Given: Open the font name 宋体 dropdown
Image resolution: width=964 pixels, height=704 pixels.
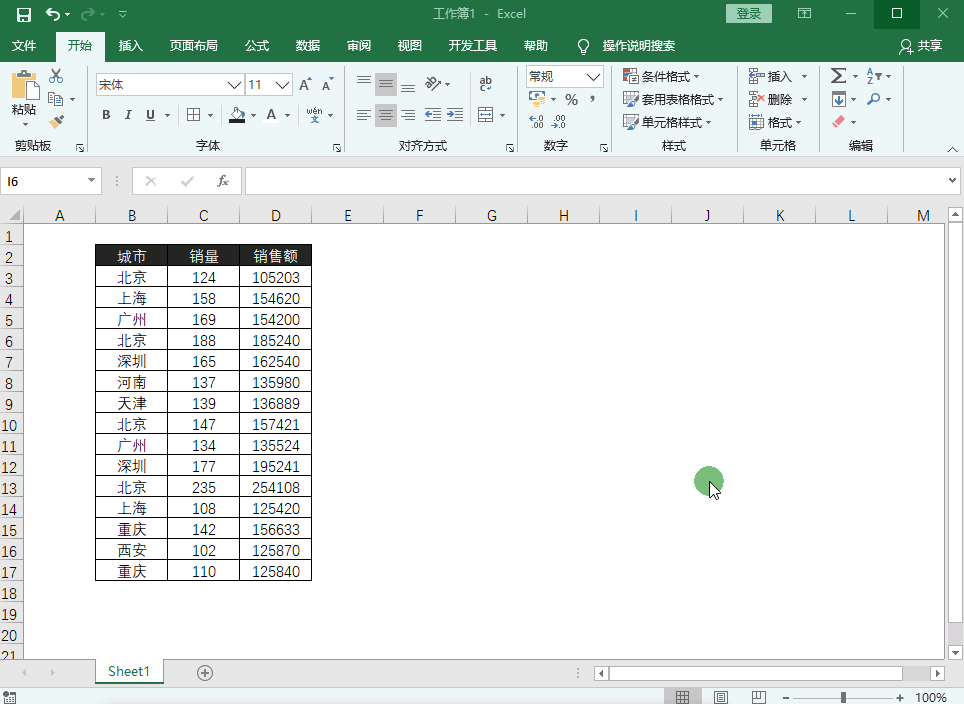Looking at the screenshot, I should (x=235, y=85).
